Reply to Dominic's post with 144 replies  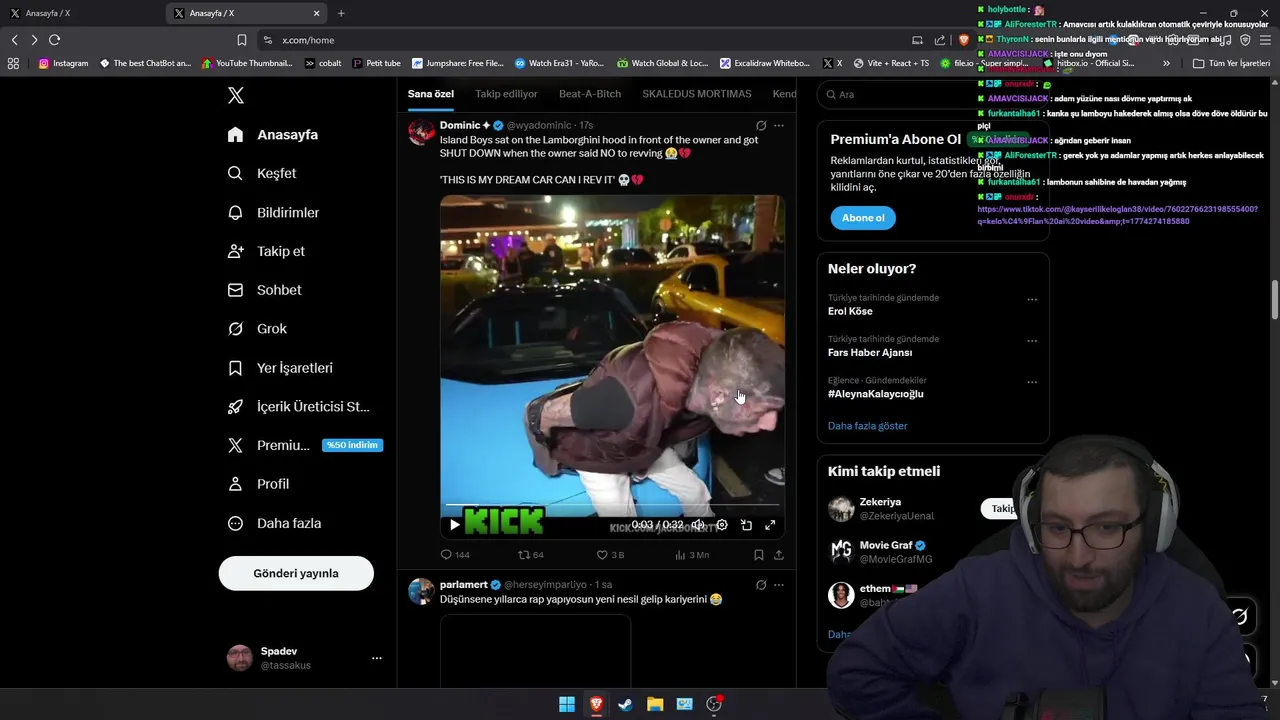[x=455, y=555]
